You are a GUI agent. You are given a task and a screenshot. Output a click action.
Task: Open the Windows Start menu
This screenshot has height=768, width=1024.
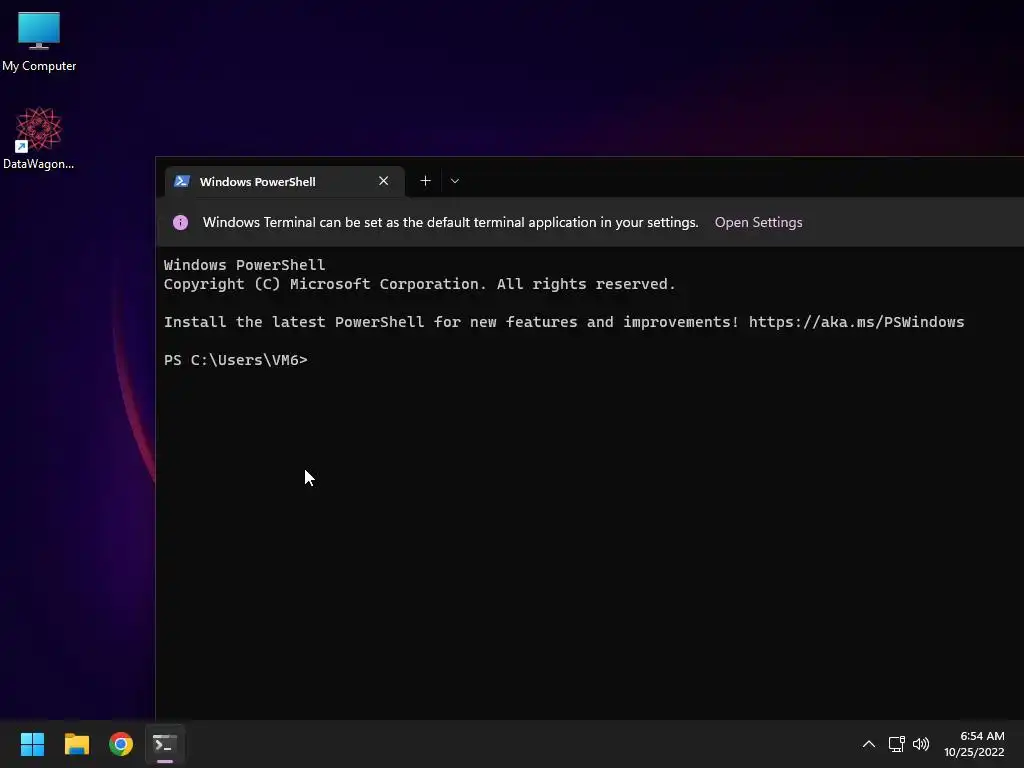point(32,744)
